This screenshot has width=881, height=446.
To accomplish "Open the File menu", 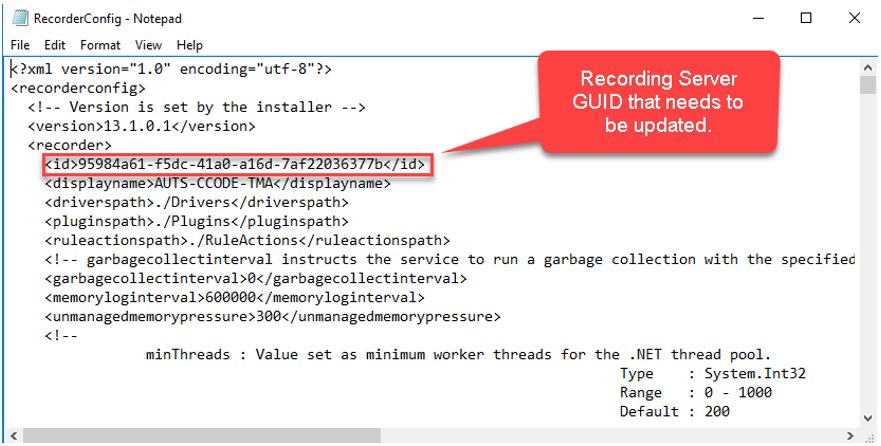I will tap(20, 45).
